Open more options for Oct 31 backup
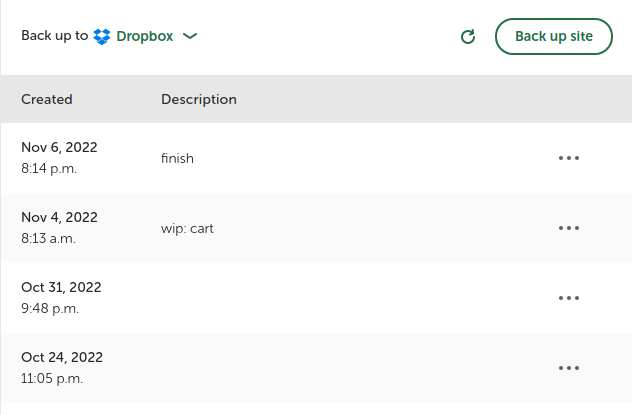632x415 pixels. pyautogui.click(x=569, y=298)
